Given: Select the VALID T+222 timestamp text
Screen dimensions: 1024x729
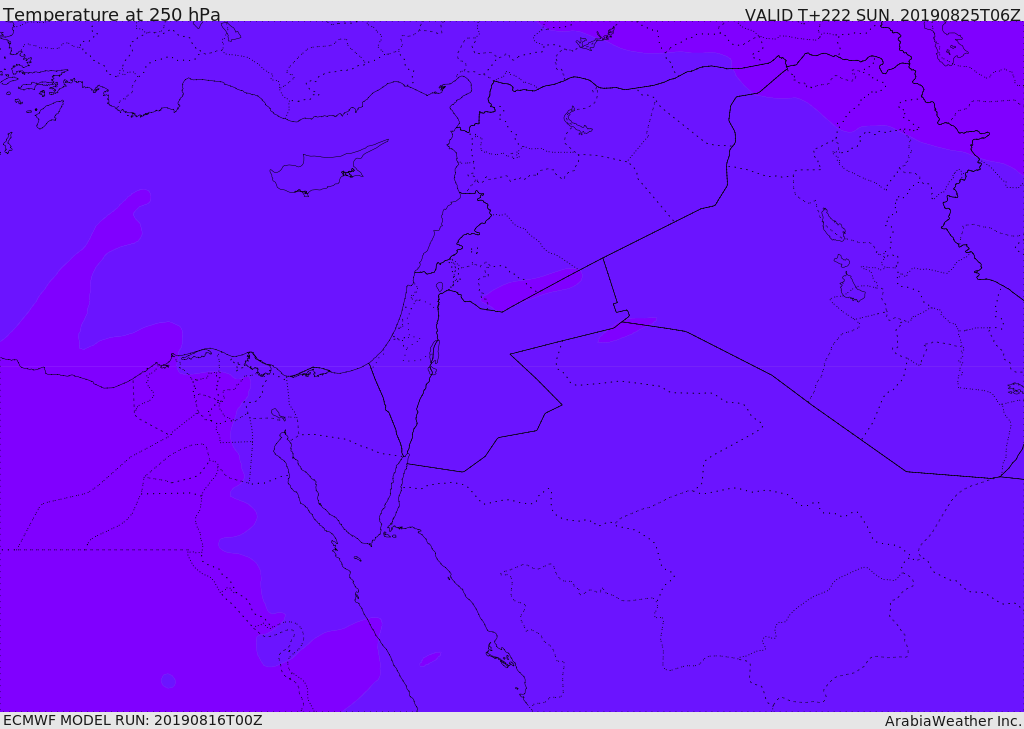Looking at the screenshot, I should pyautogui.click(x=882, y=15).
